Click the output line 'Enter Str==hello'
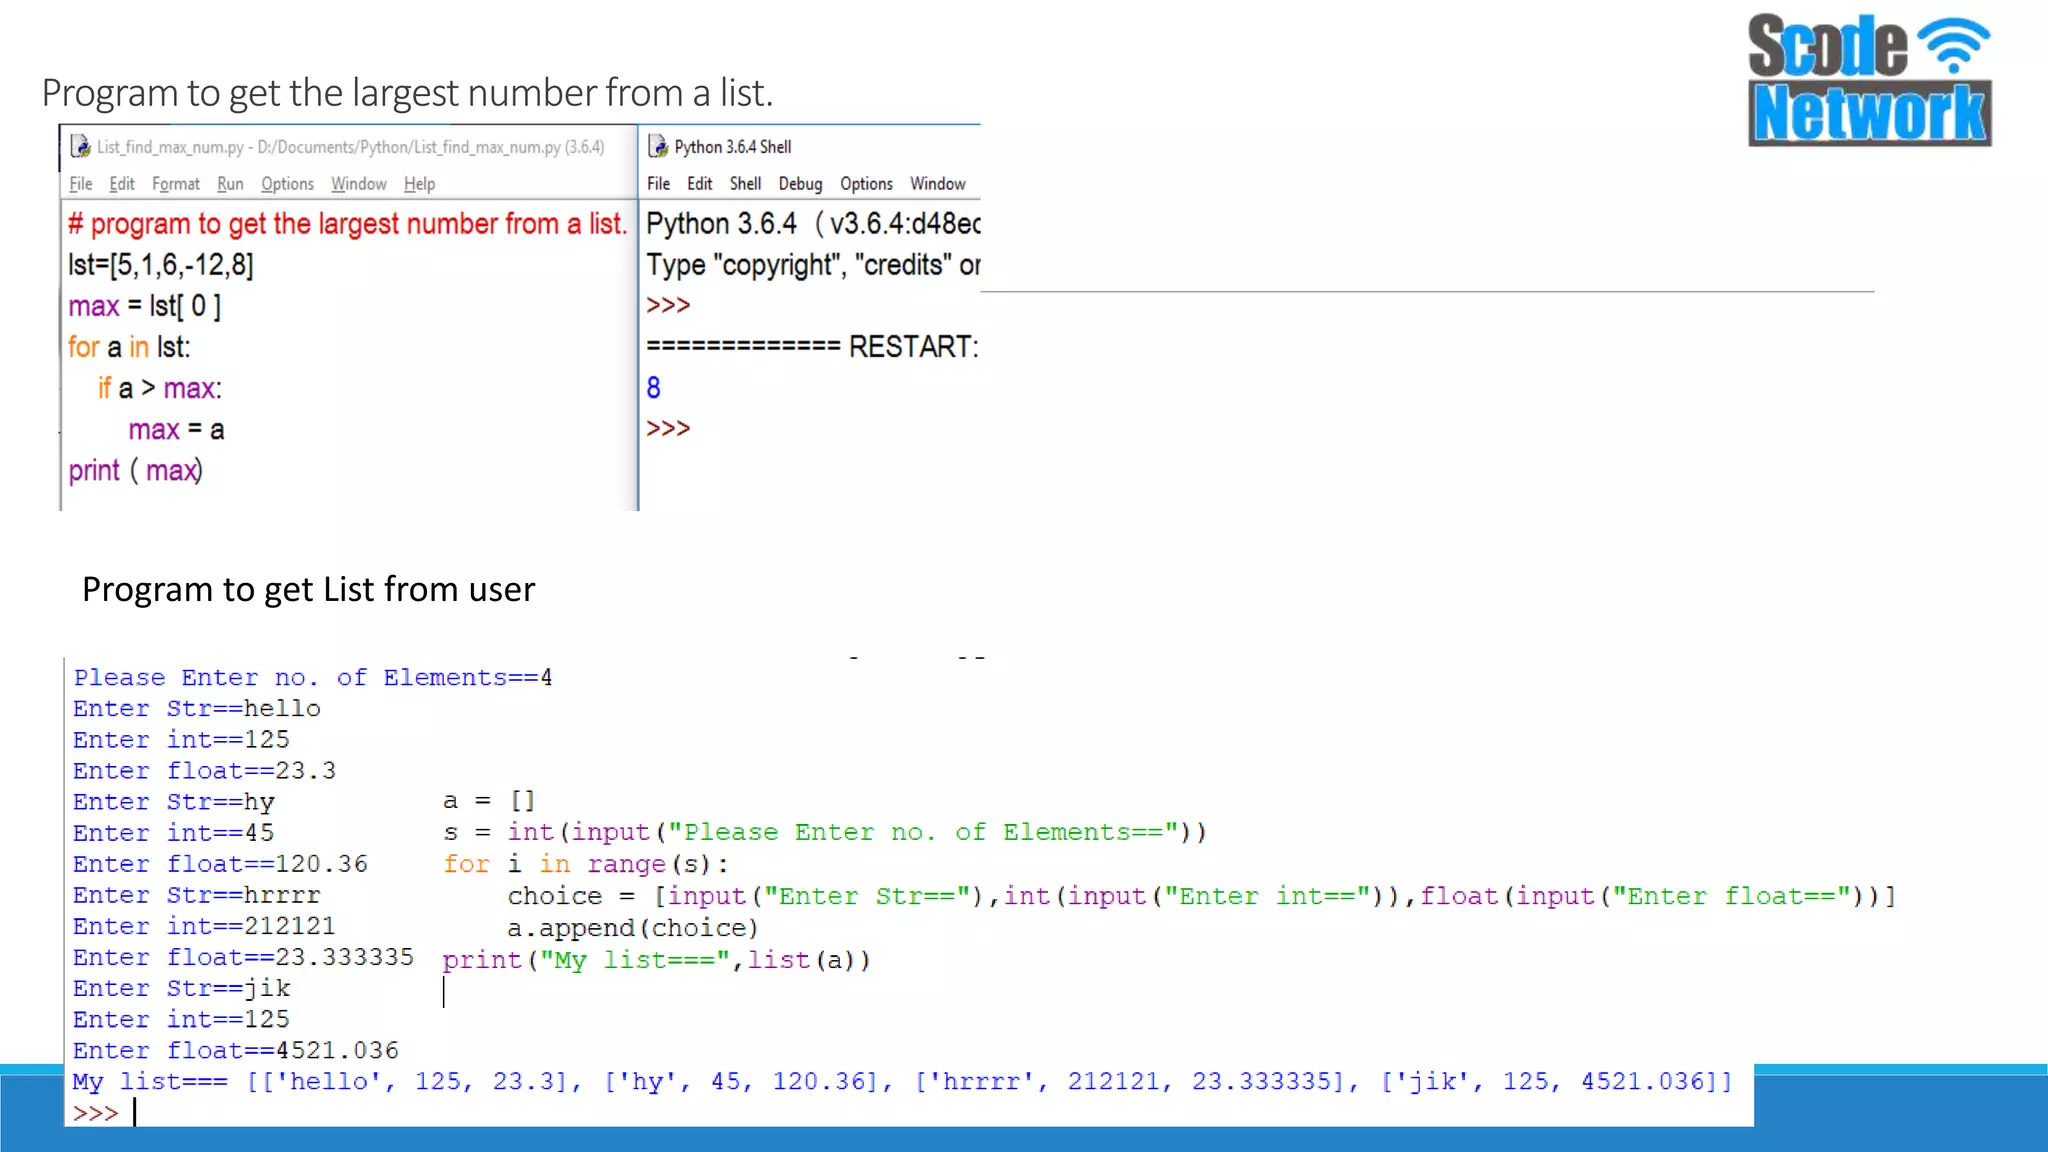2048x1152 pixels. click(197, 708)
